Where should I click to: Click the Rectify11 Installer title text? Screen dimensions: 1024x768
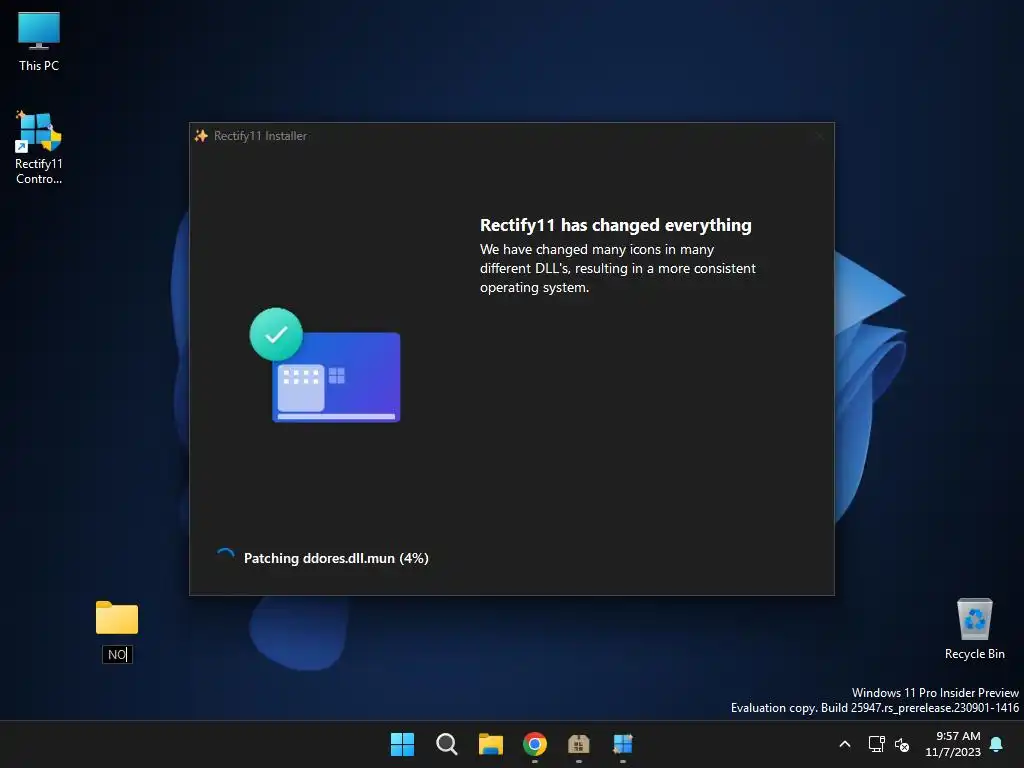pyautogui.click(x=261, y=136)
